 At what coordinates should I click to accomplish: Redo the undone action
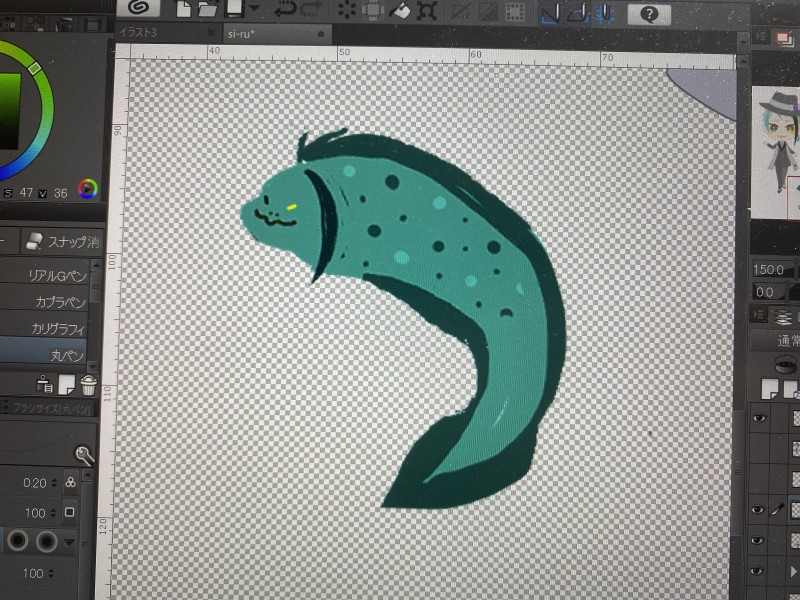pyautogui.click(x=311, y=10)
